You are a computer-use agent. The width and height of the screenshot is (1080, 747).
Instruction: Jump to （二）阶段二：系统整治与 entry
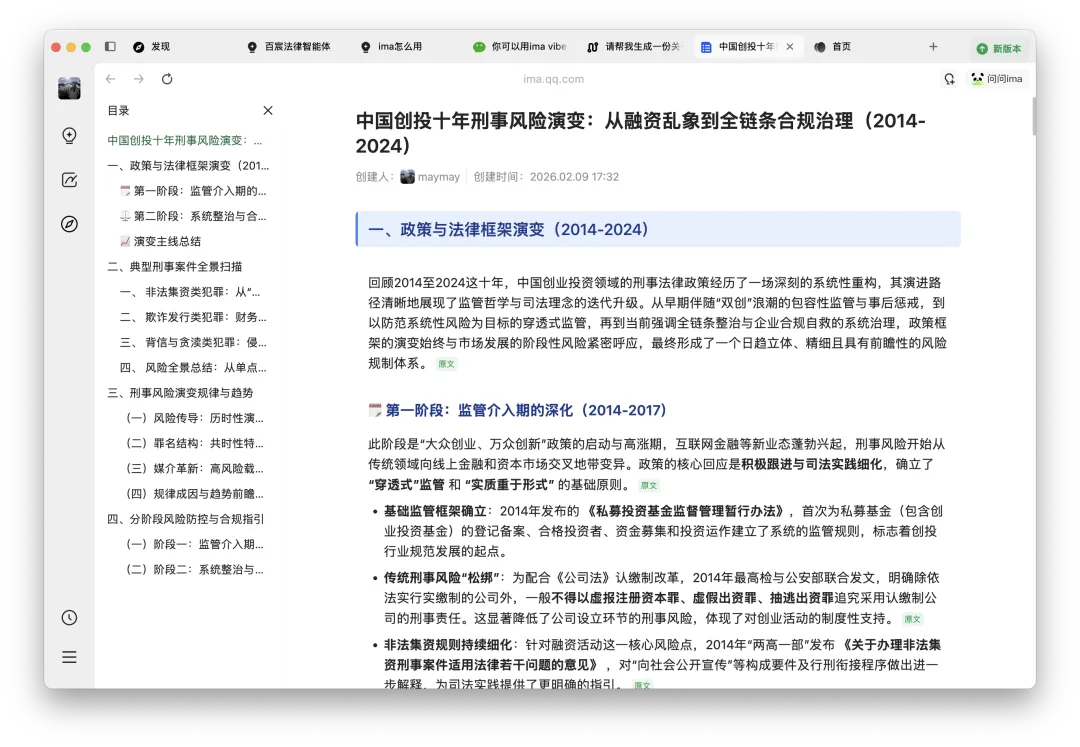[x=194, y=569]
